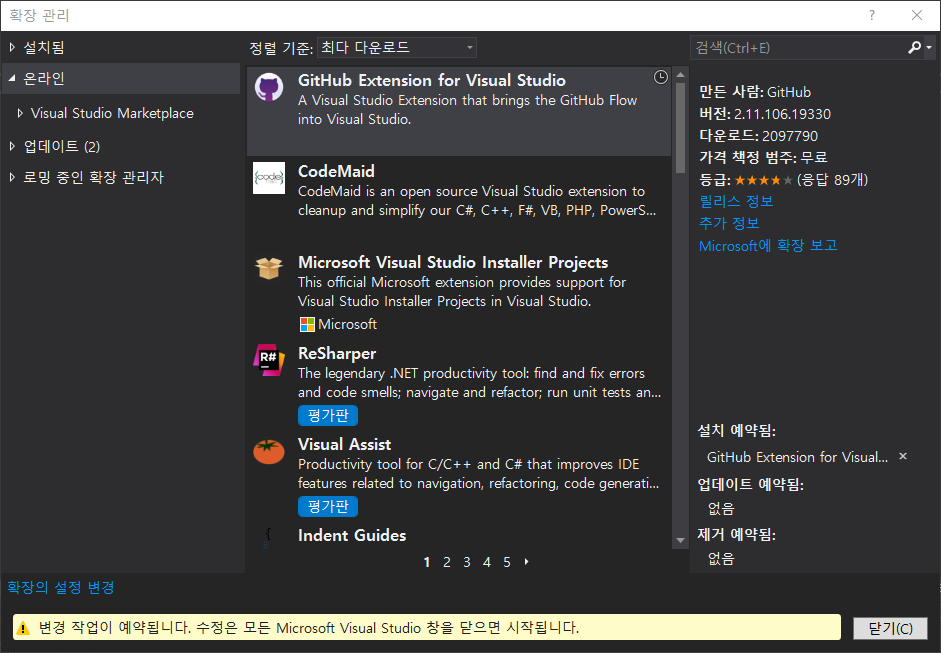Click the 닫기(C) button
The height and width of the screenshot is (653, 941).
[x=890, y=628]
